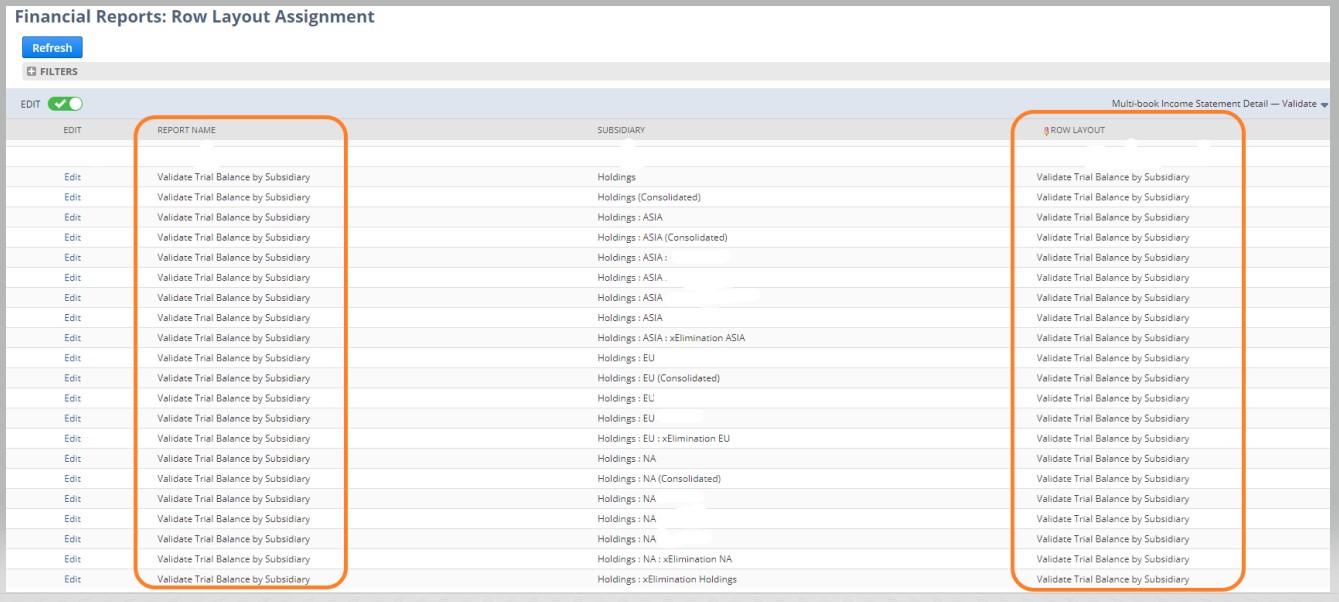Click the Refresh button

pyautogui.click(x=51, y=47)
